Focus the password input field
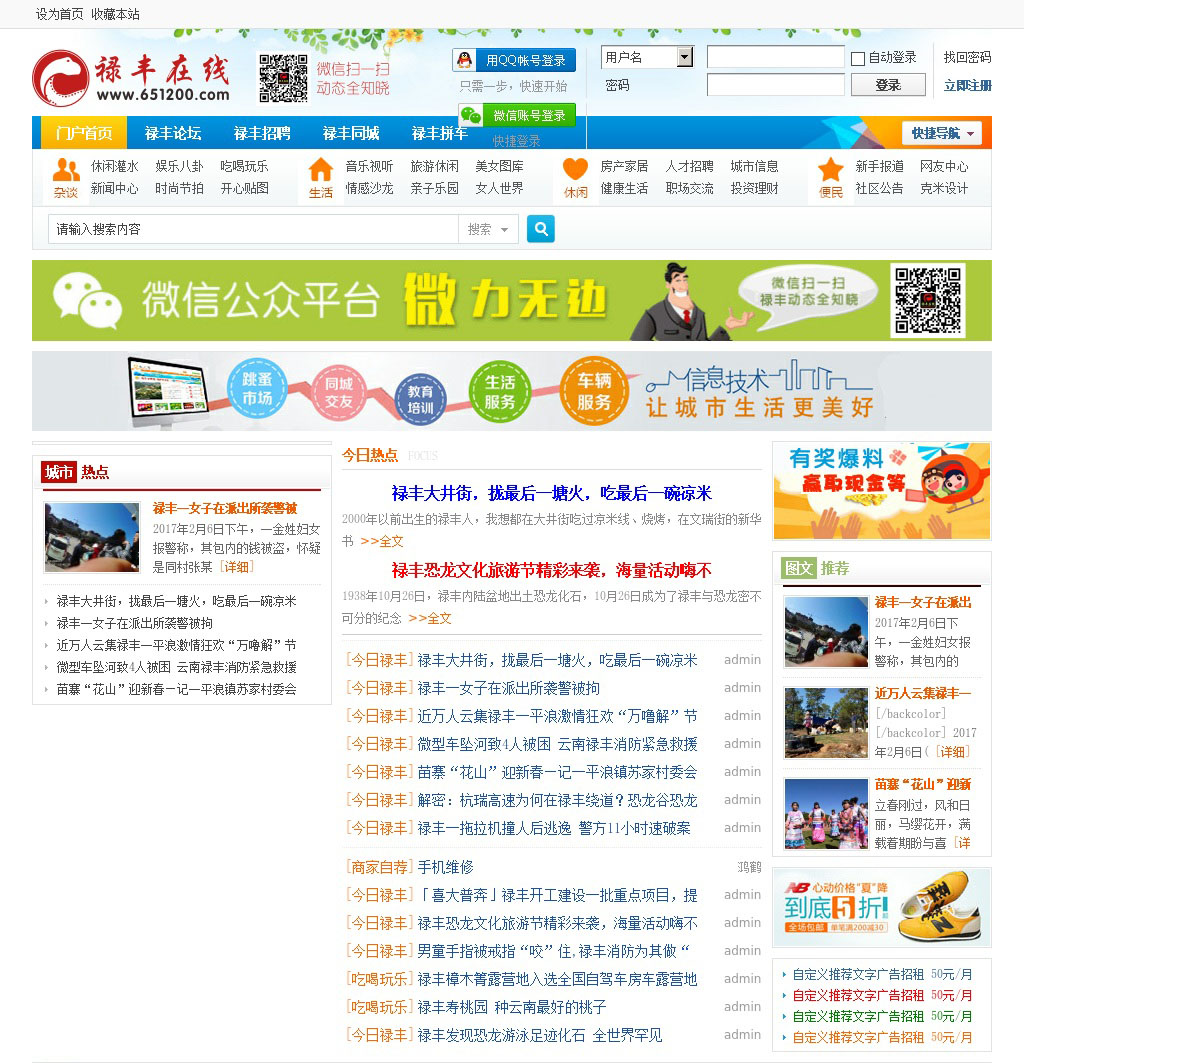Image resolution: width=1200 pixels, height=1063 pixels. pos(776,85)
